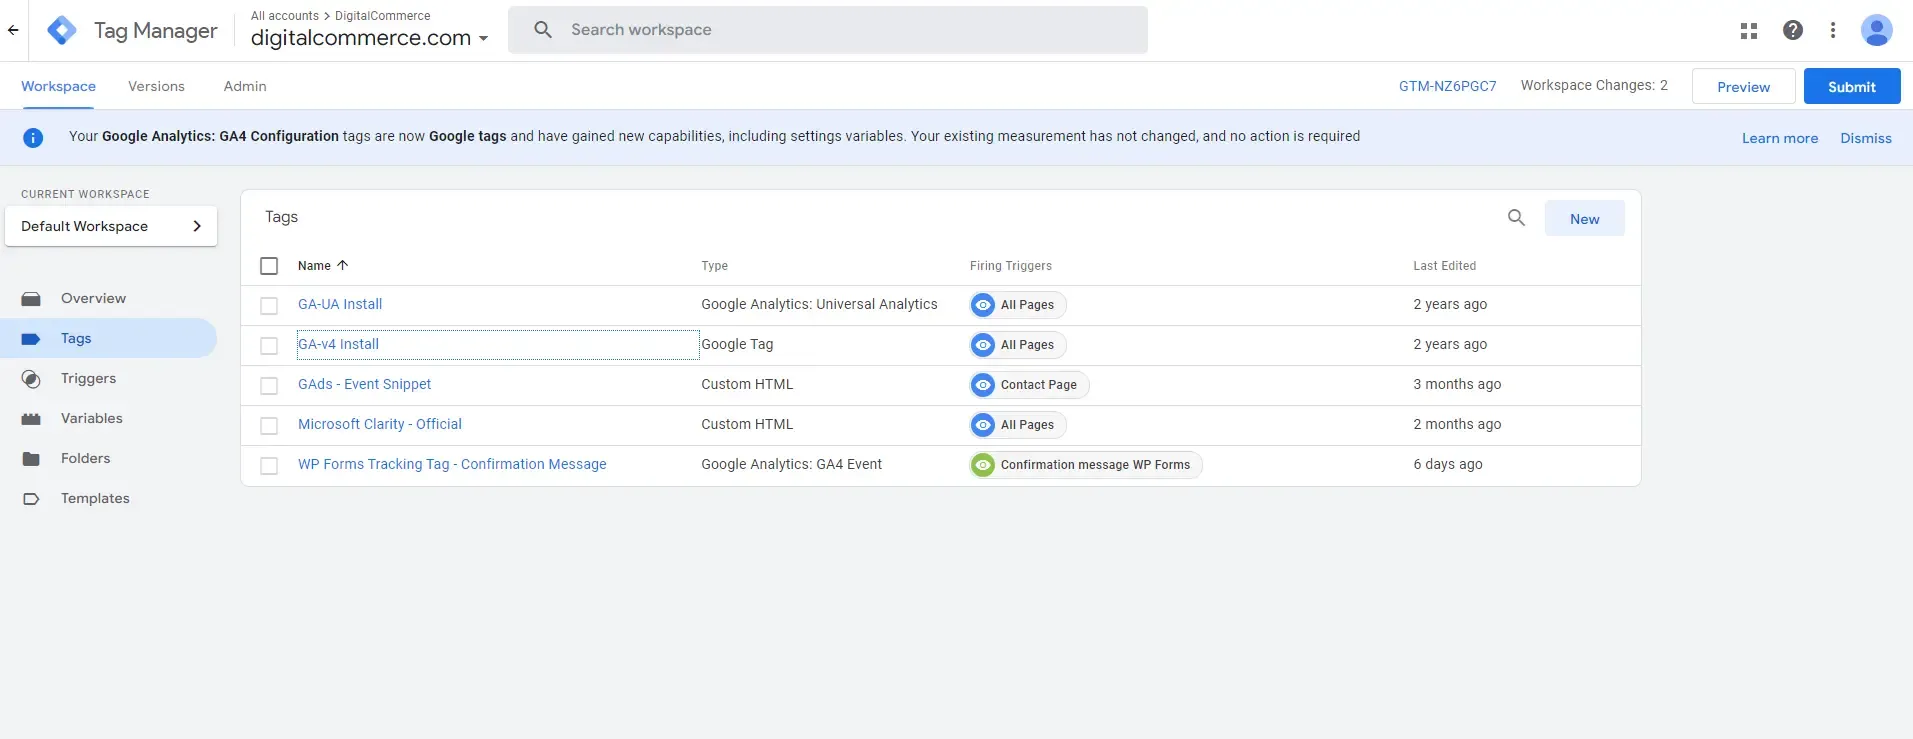Click the Triggers circle icon in sidebar
The width and height of the screenshot is (1913, 739).
click(x=31, y=379)
